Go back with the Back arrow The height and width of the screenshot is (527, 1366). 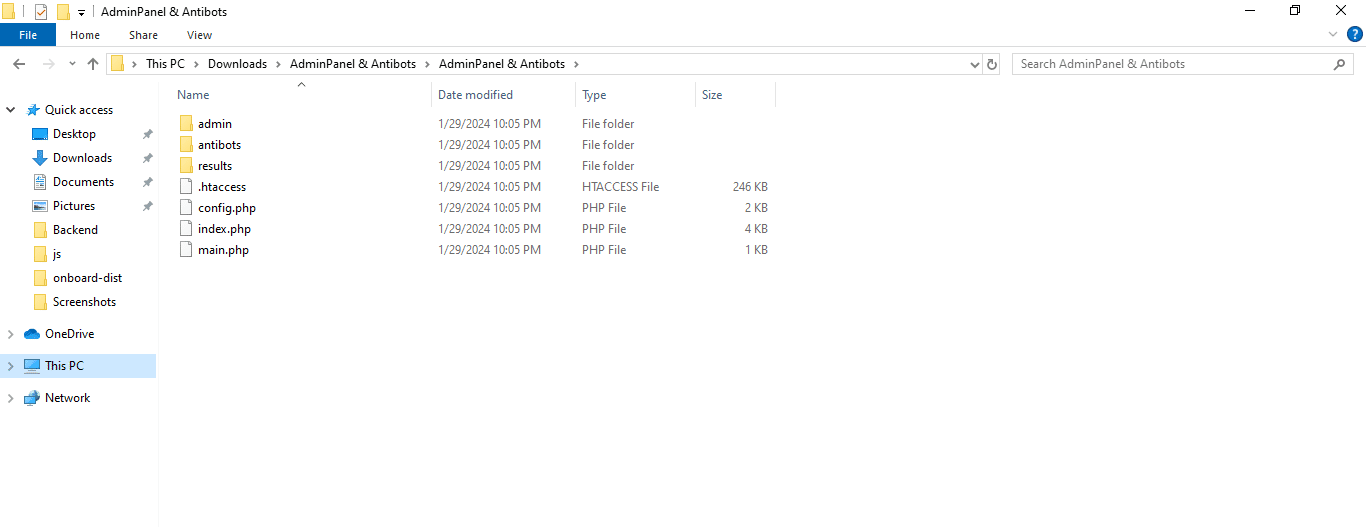pyautogui.click(x=18, y=64)
